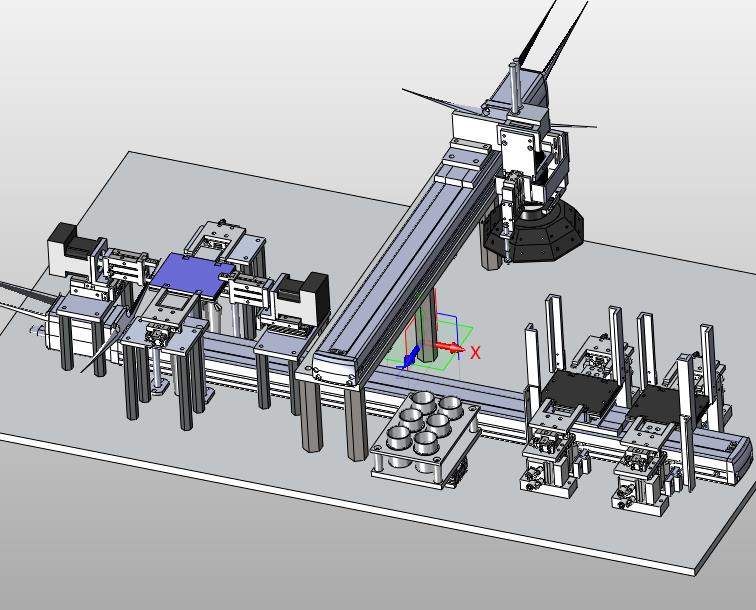Click the red X label next to the triad
The height and width of the screenshot is (610, 756).
[475, 352]
